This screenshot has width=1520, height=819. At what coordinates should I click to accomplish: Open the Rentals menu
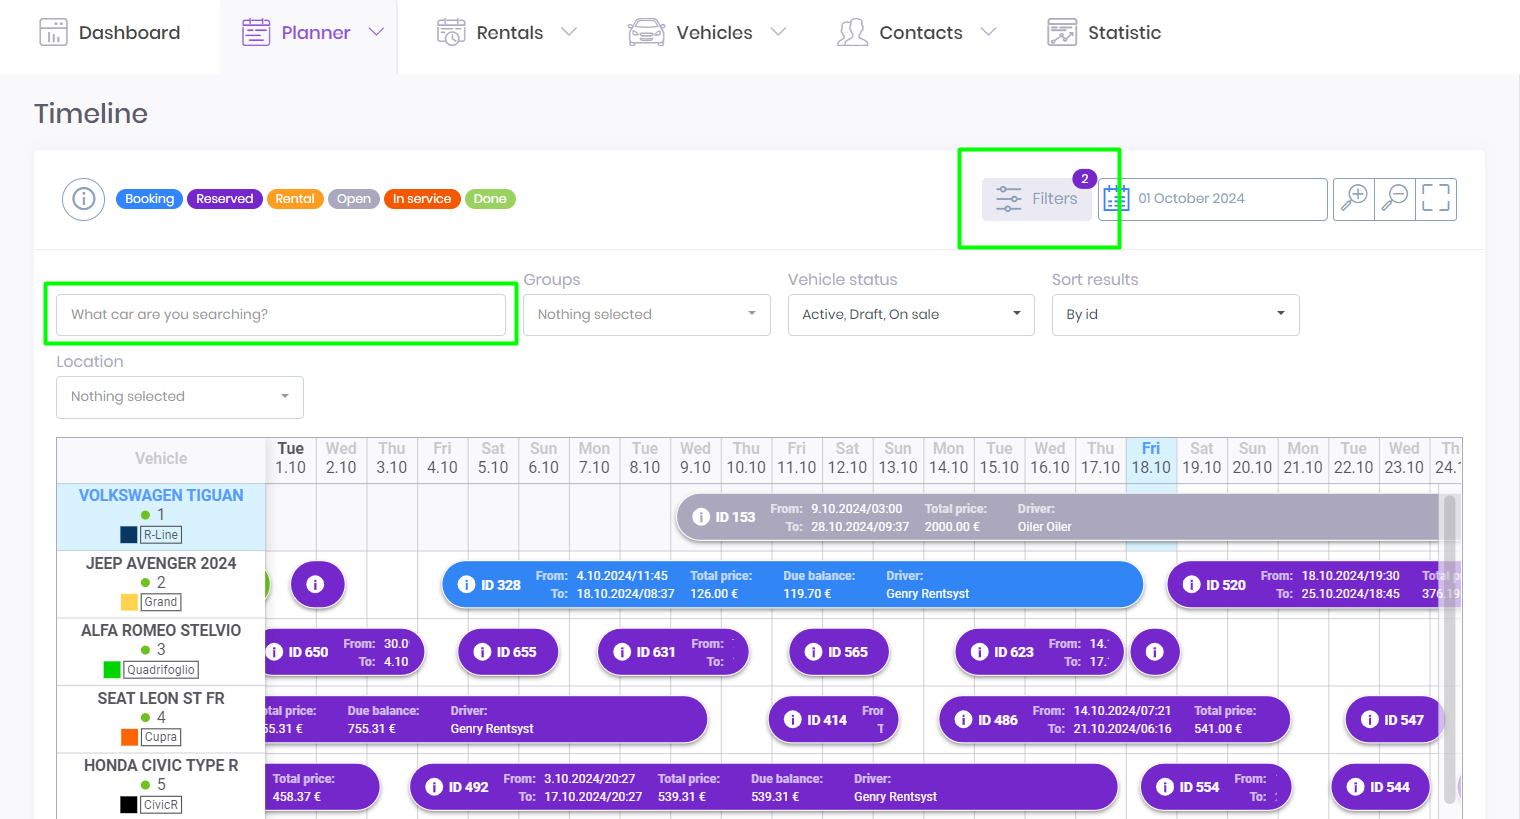[508, 33]
